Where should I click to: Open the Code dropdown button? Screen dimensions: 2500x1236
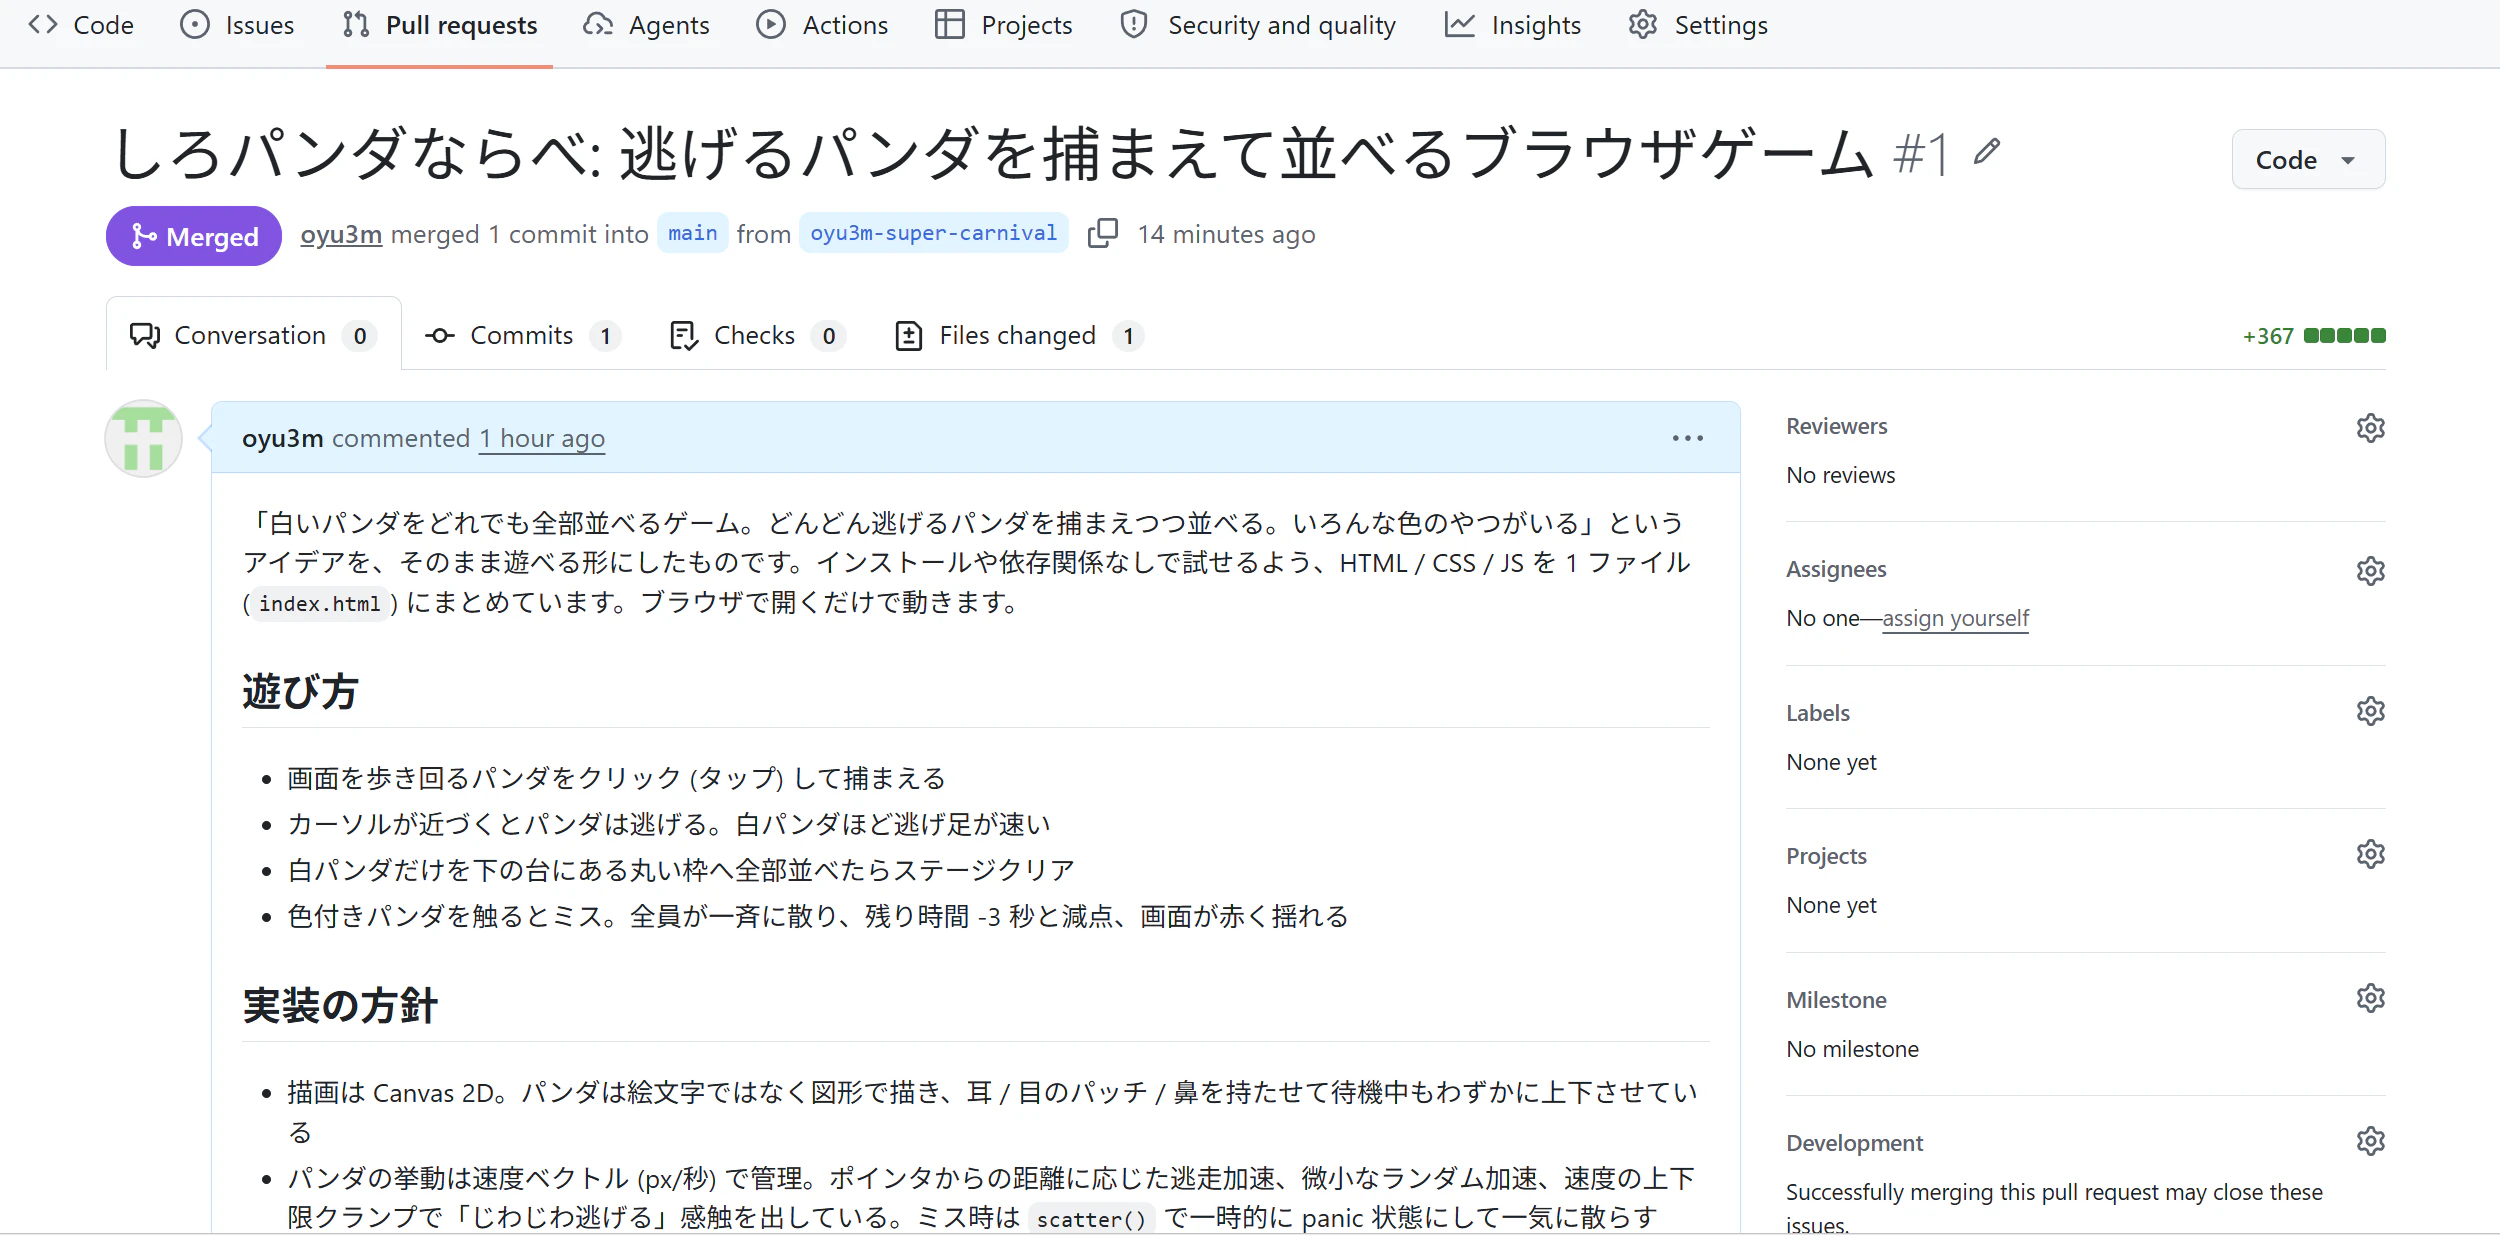click(2308, 160)
